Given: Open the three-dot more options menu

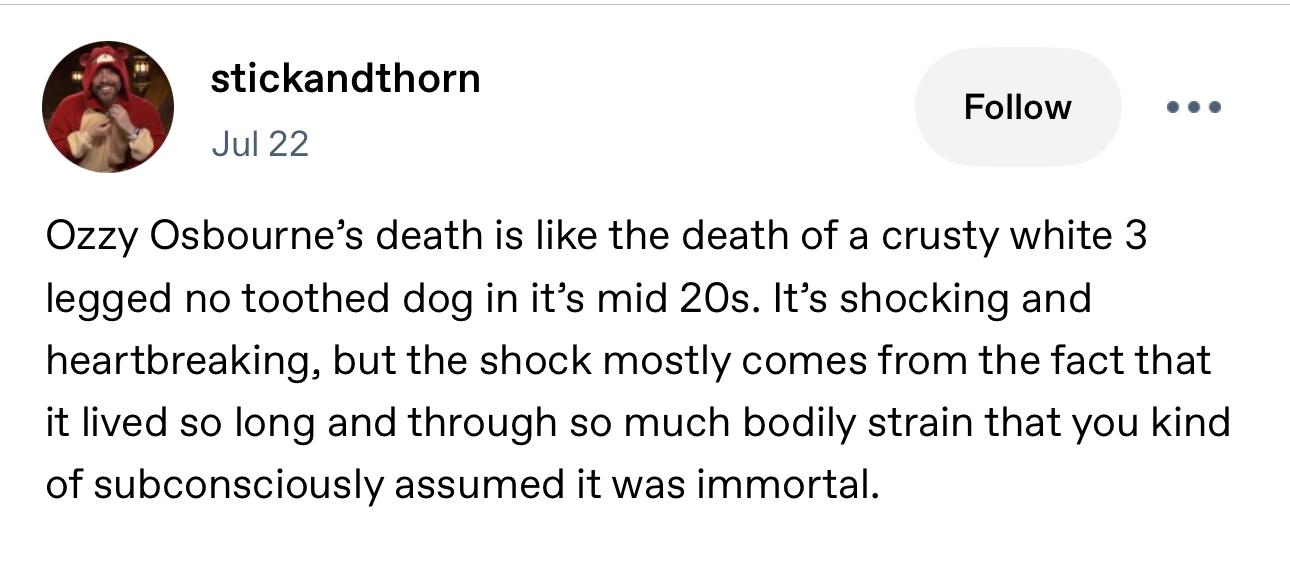Looking at the screenshot, I should 1195,107.
